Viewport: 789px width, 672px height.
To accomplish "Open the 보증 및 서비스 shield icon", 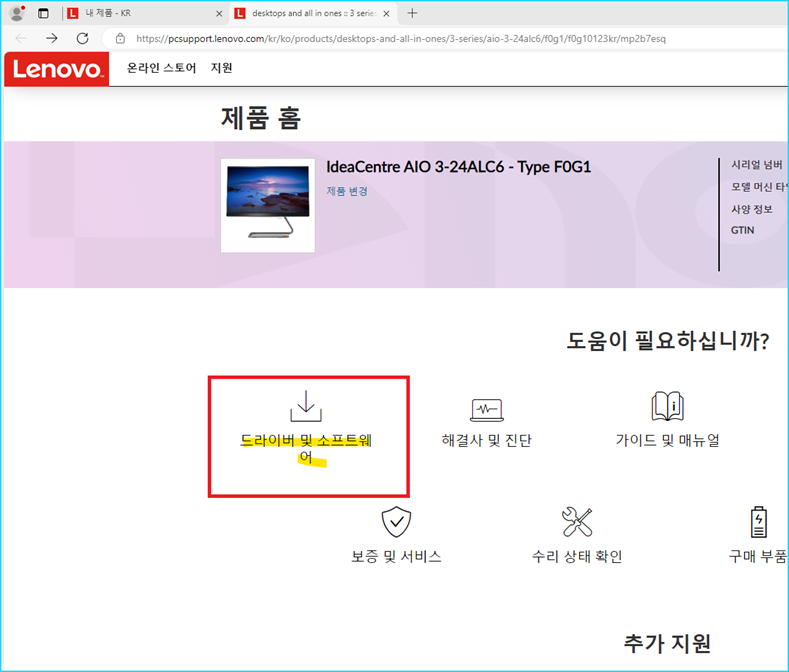I will (x=397, y=522).
